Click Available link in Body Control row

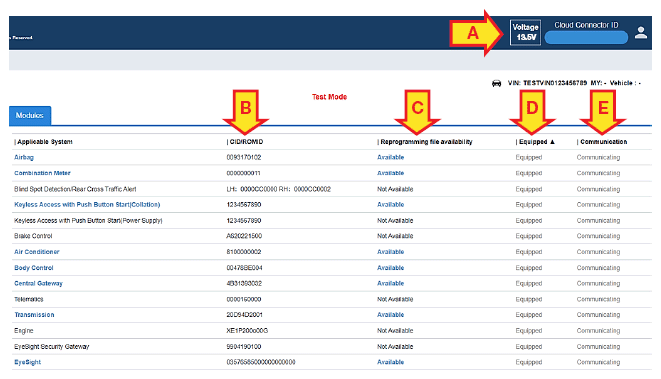coord(390,268)
